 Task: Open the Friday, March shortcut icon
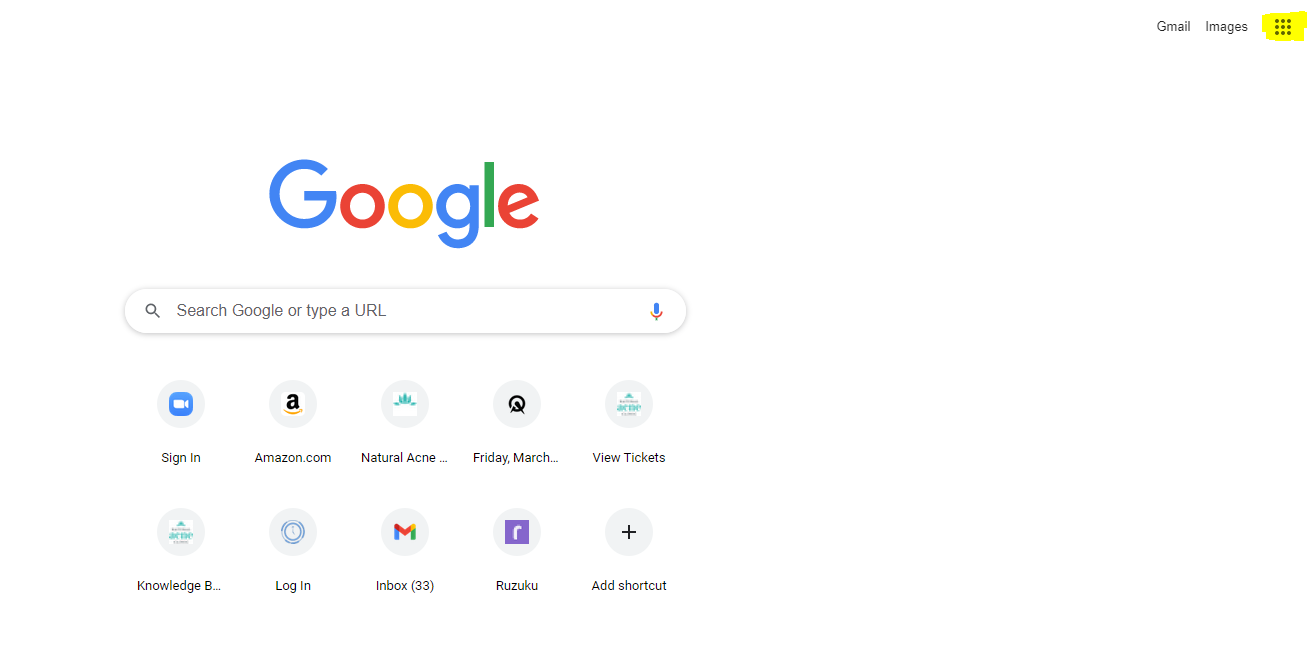[x=517, y=404]
